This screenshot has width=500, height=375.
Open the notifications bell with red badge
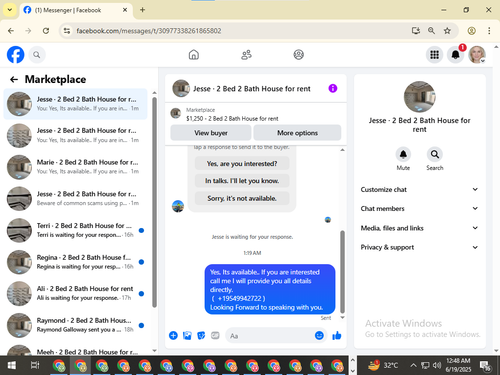(x=456, y=55)
